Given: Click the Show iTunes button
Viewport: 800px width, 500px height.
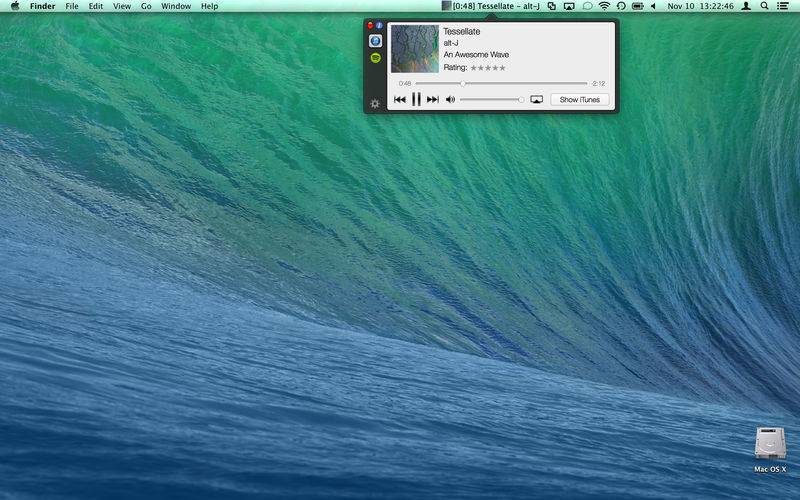Looking at the screenshot, I should 579,100.
